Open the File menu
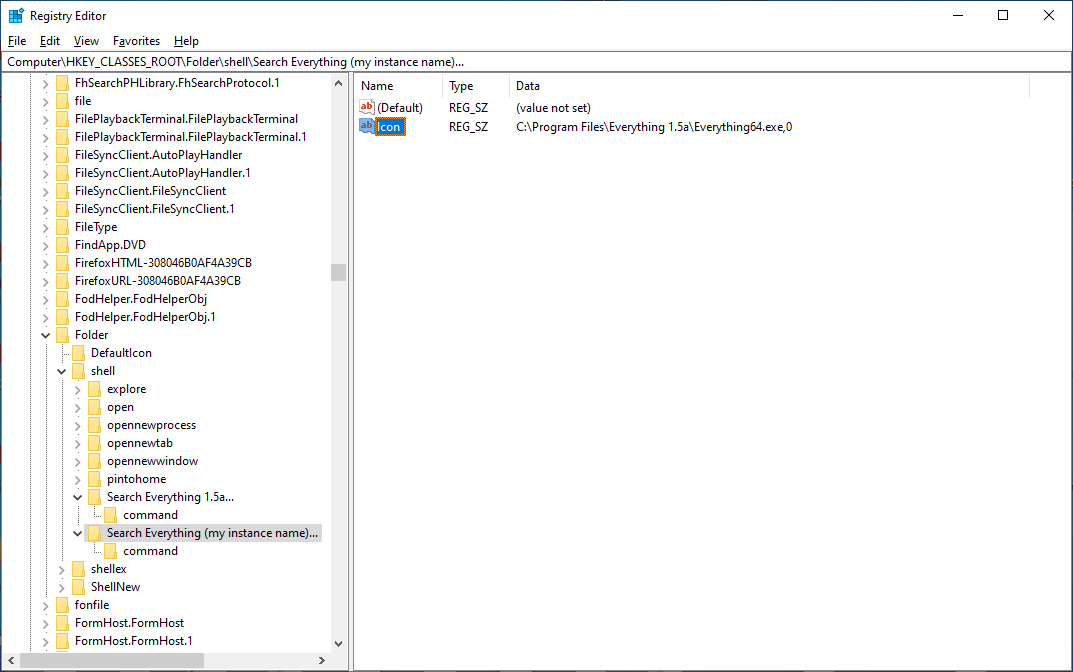1073x672 pixels. pos(17,41)
